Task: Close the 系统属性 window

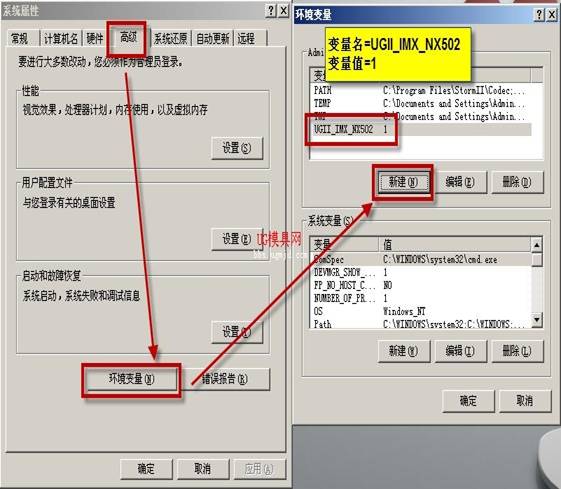Action: 284,10
